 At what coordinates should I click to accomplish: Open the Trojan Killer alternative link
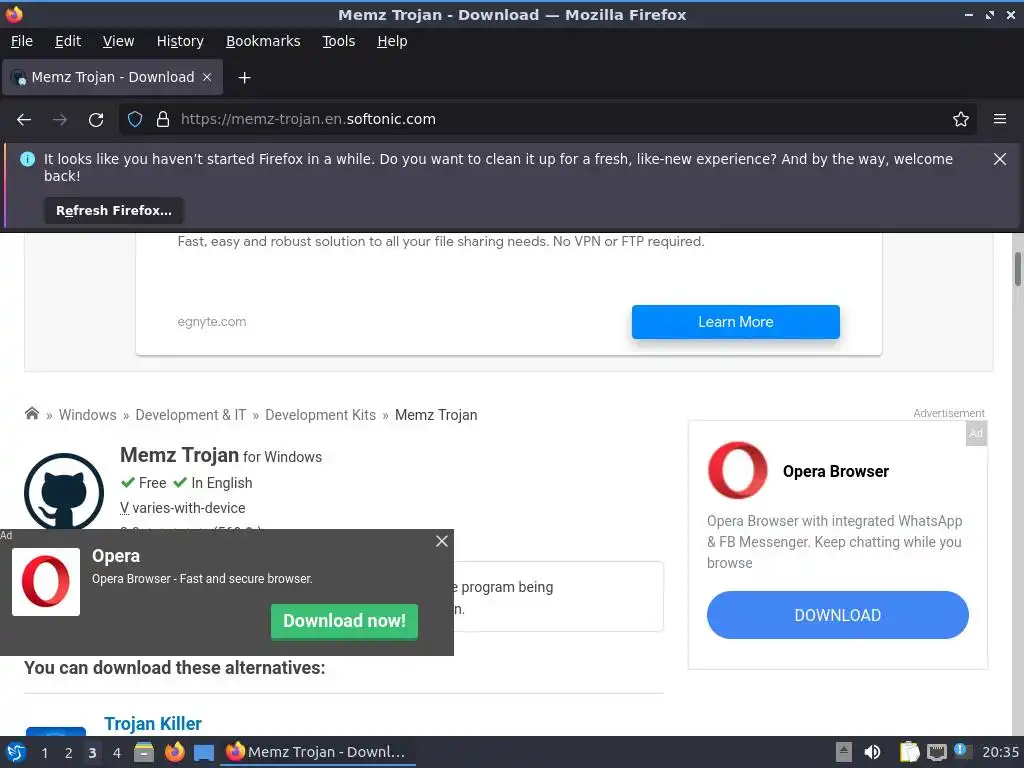[153, 724]
